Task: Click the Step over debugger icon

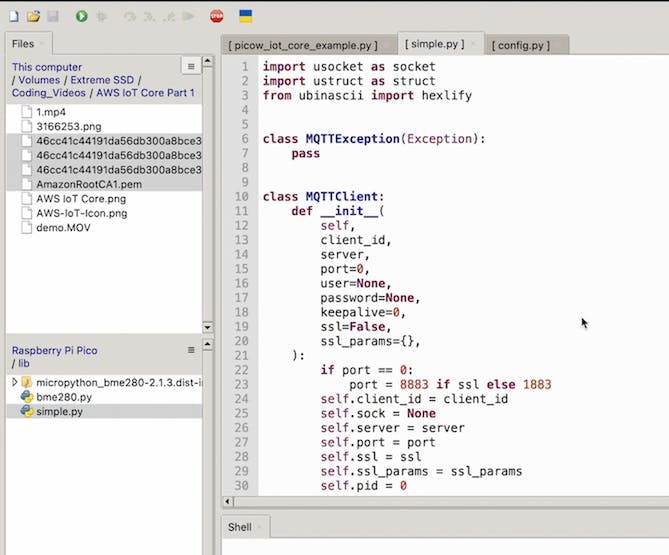Action: (129, 16)
